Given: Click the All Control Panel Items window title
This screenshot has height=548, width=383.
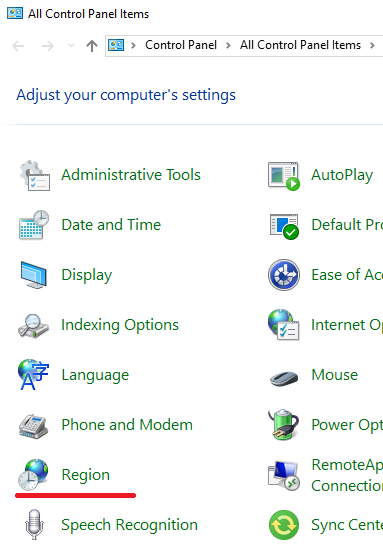Looking at the screenshot, I should coord(88,14).
